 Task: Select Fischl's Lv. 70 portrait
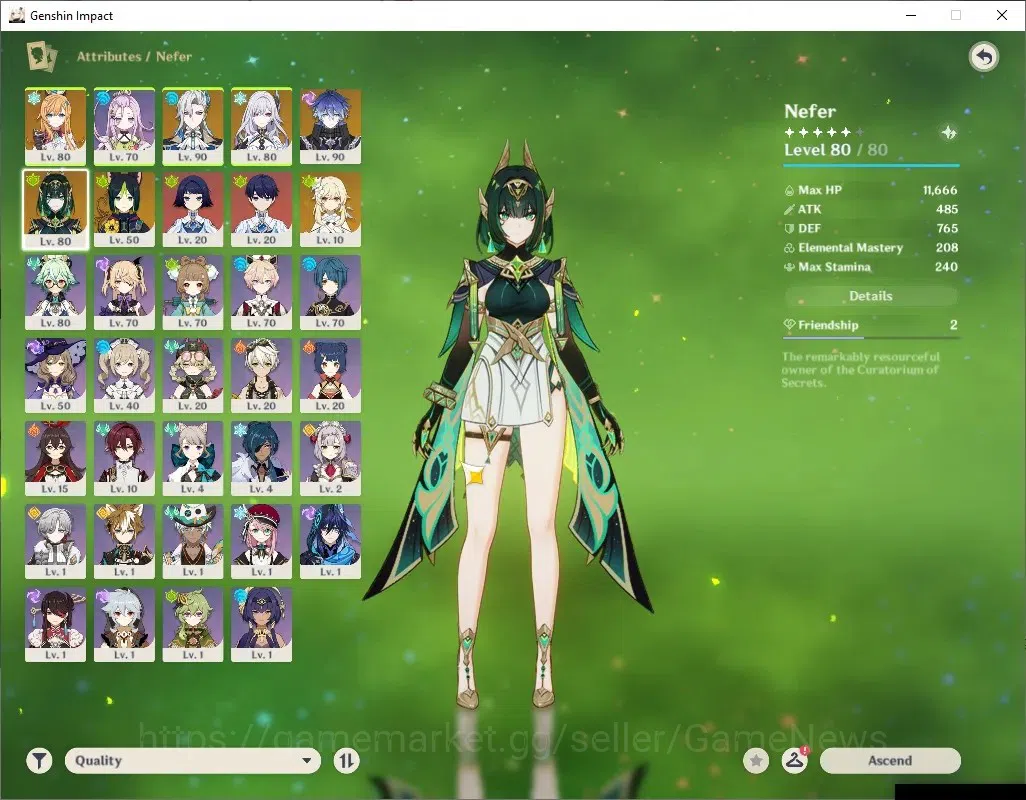coord(124,292)
